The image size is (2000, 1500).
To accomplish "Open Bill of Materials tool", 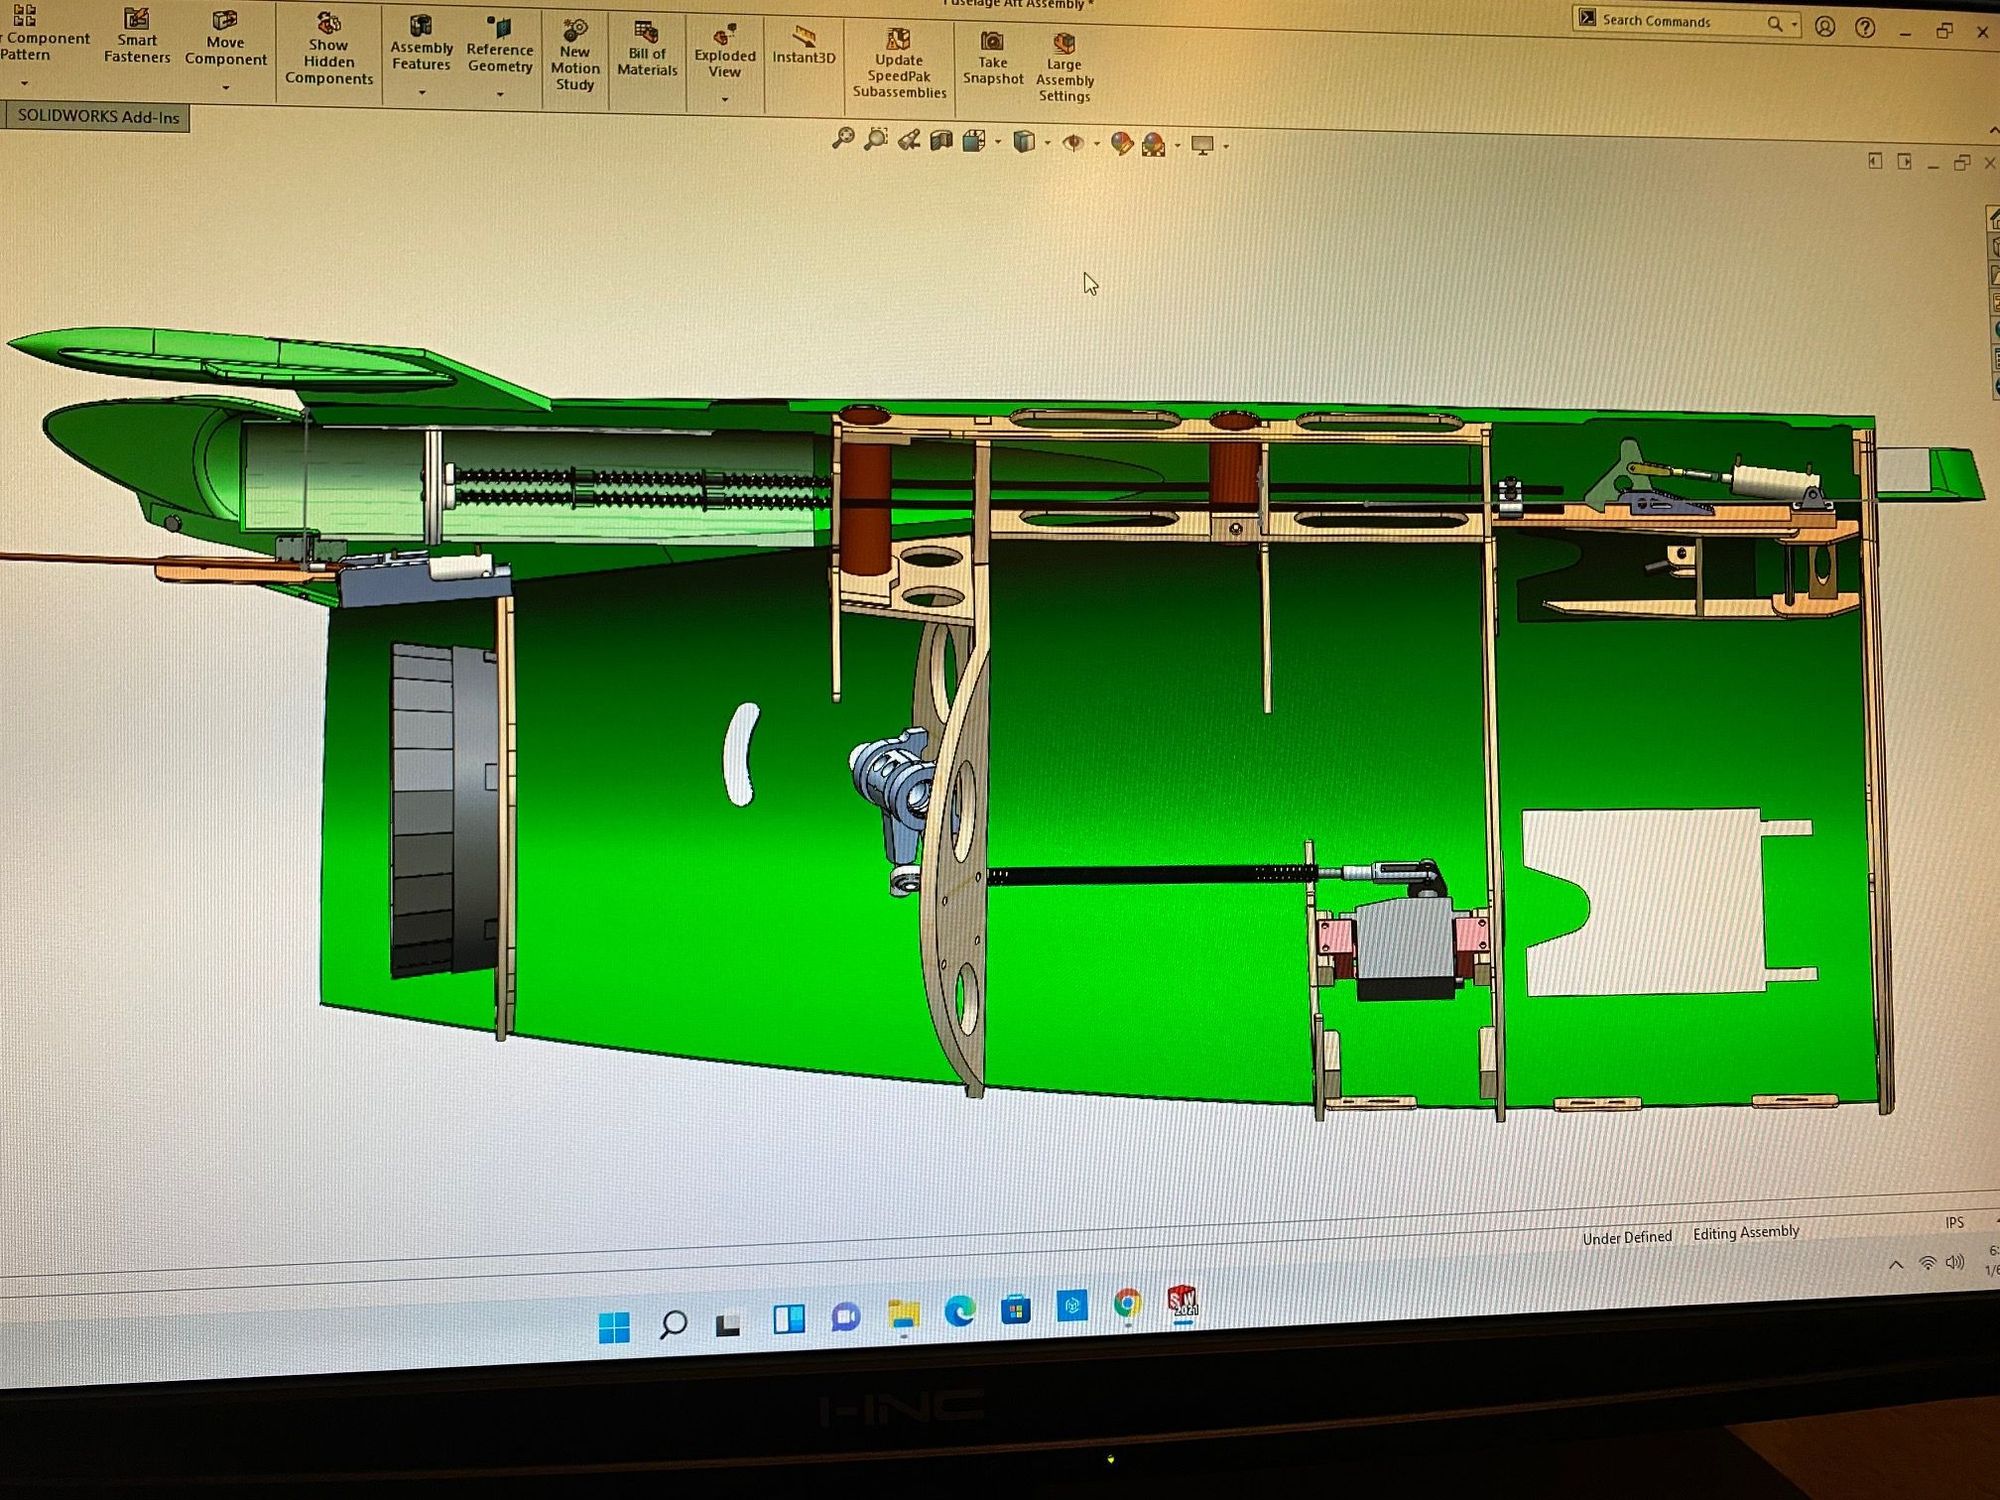I will coord(647,49).
